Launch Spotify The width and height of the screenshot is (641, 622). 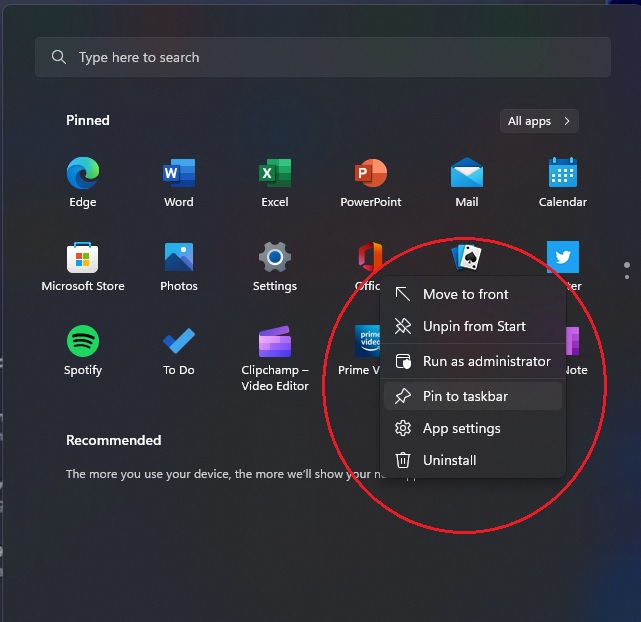click(x=83, y=350)
